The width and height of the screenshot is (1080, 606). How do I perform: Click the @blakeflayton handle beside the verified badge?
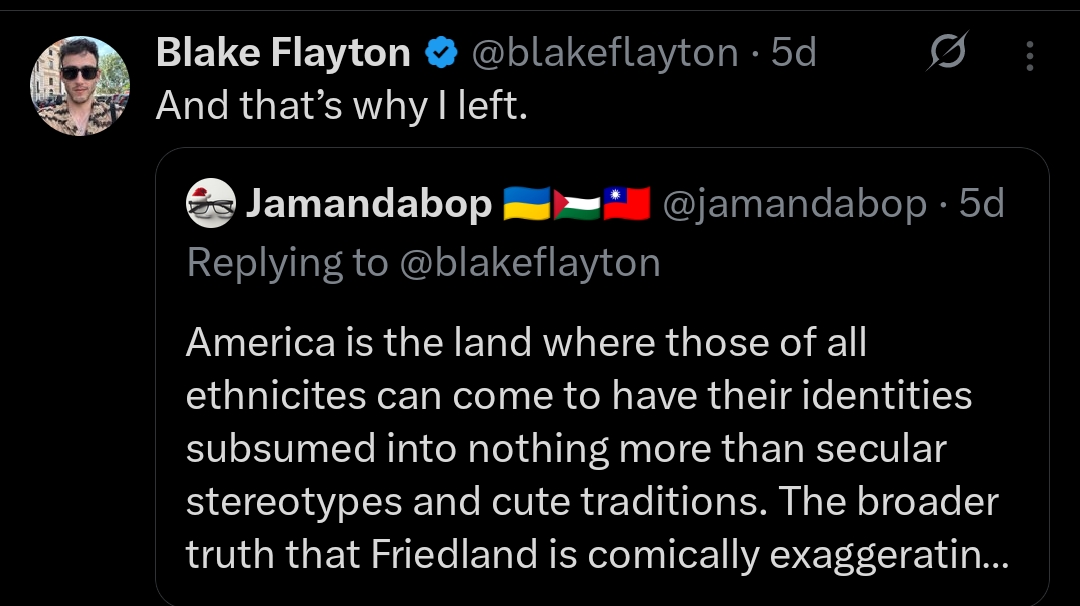(x=604, y=53)
